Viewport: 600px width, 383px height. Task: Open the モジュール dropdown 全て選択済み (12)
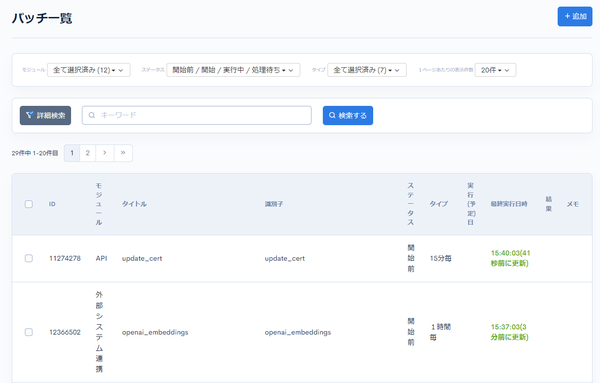click(x=88, y=70)
